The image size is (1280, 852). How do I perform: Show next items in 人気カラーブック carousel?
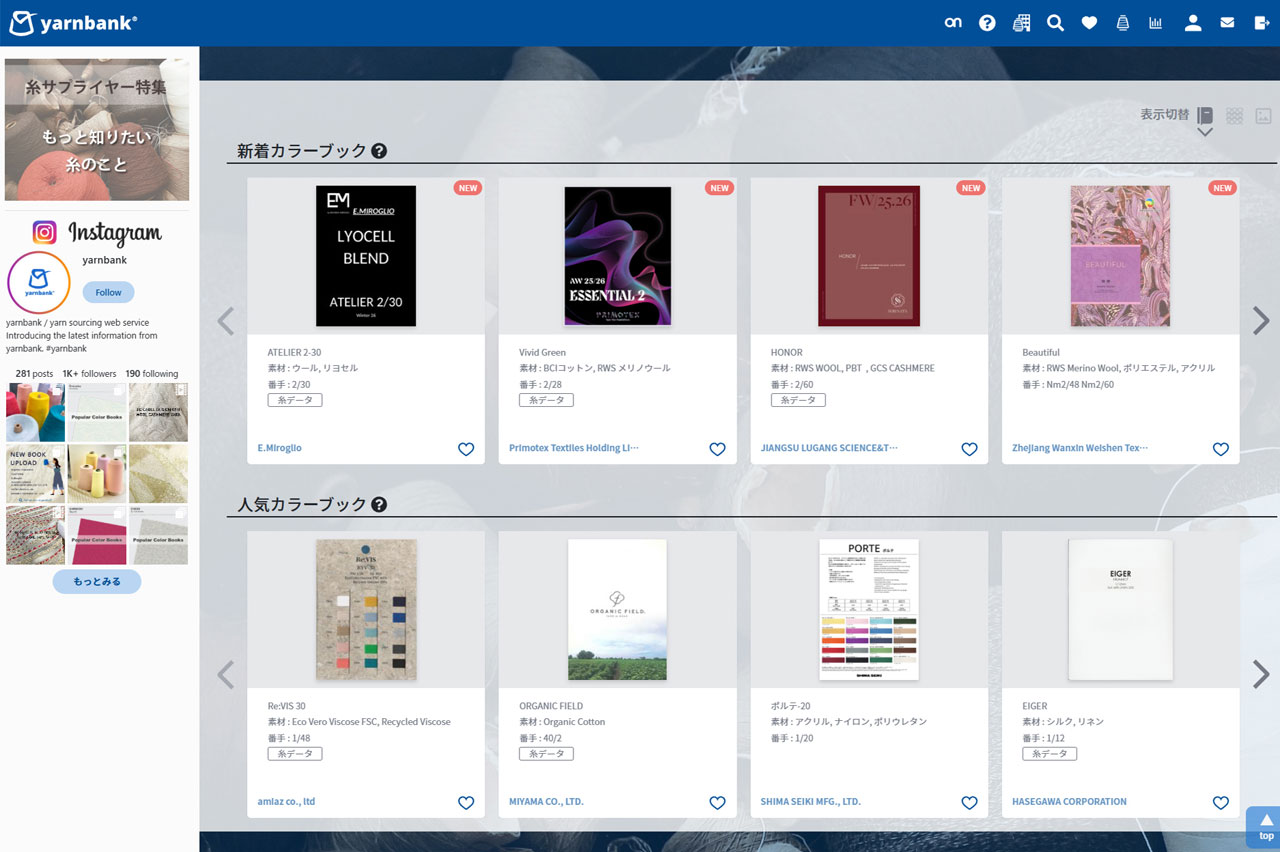point(1261,674)
